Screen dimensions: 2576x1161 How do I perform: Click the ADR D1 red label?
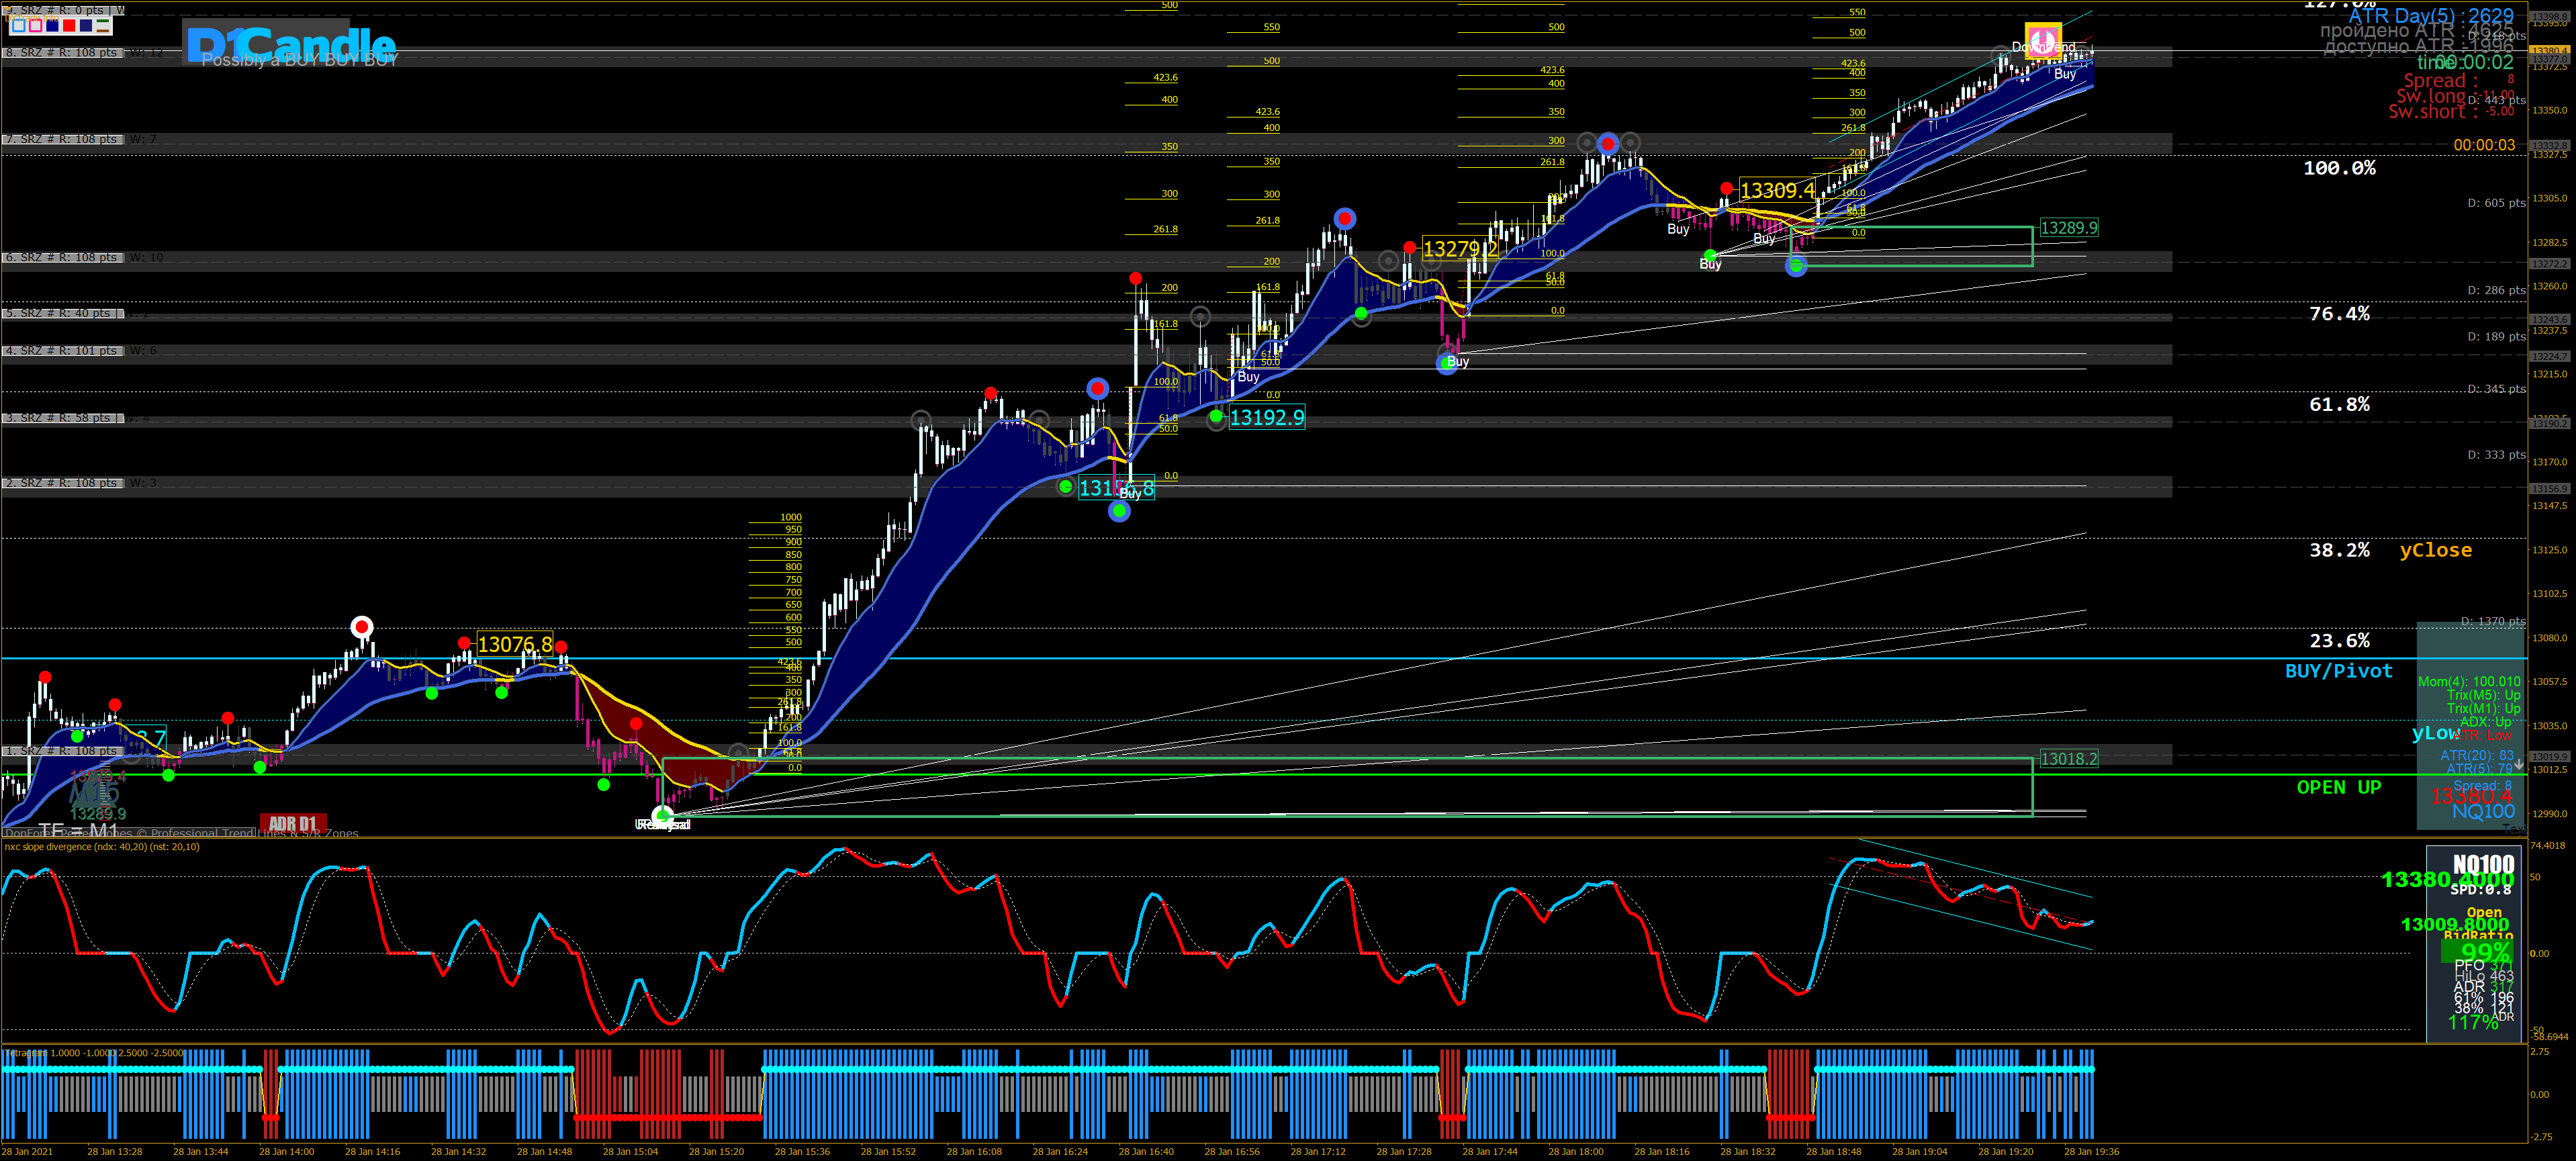tap(292, 823)
